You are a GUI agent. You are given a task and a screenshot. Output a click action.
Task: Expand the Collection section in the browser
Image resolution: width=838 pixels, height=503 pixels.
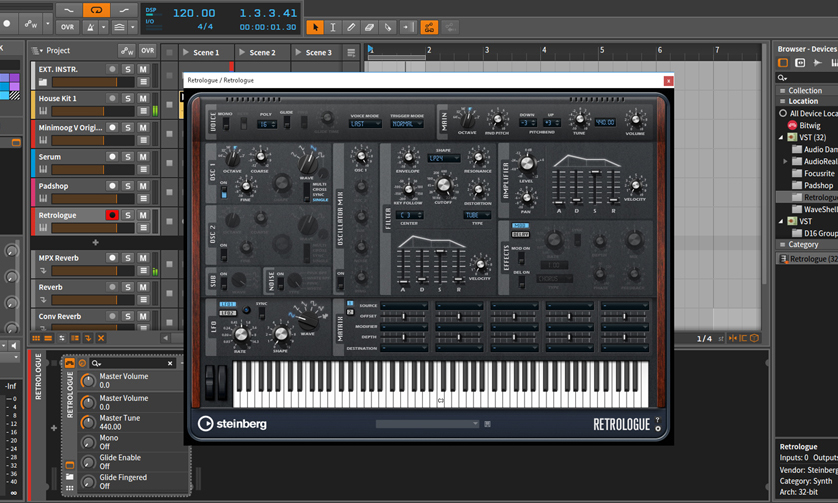pyautogui.click(x=805, y=90)
